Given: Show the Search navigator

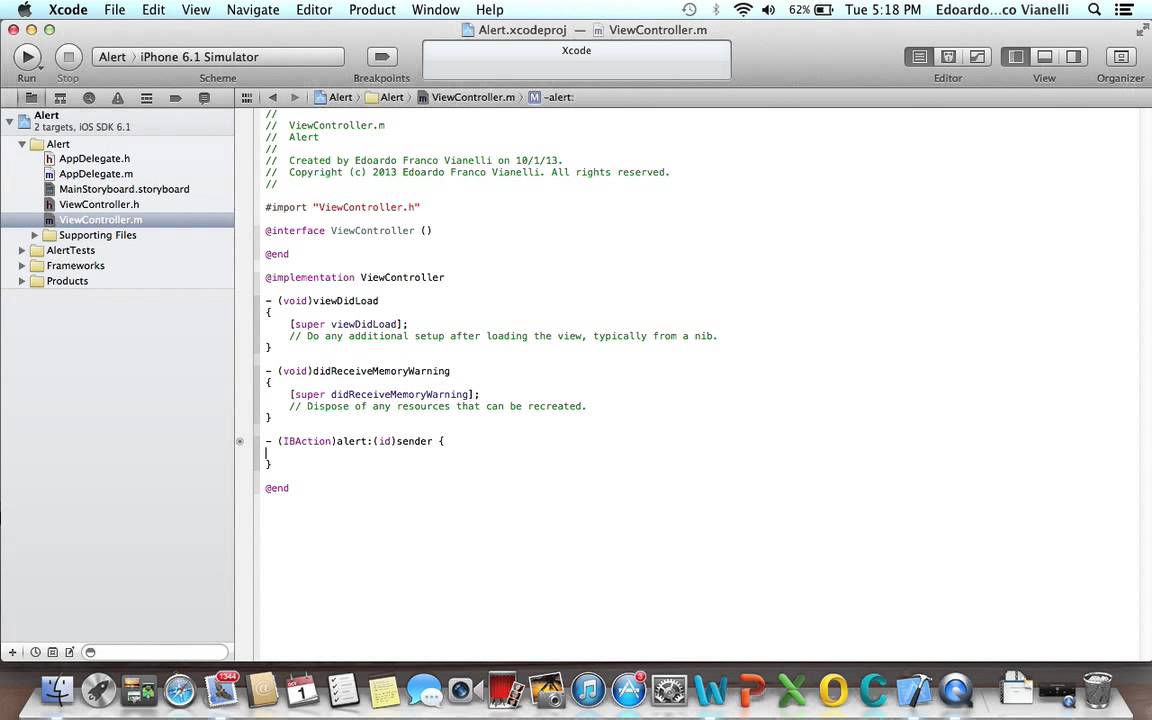Looking at the screenshot, I should click(89, 98).
